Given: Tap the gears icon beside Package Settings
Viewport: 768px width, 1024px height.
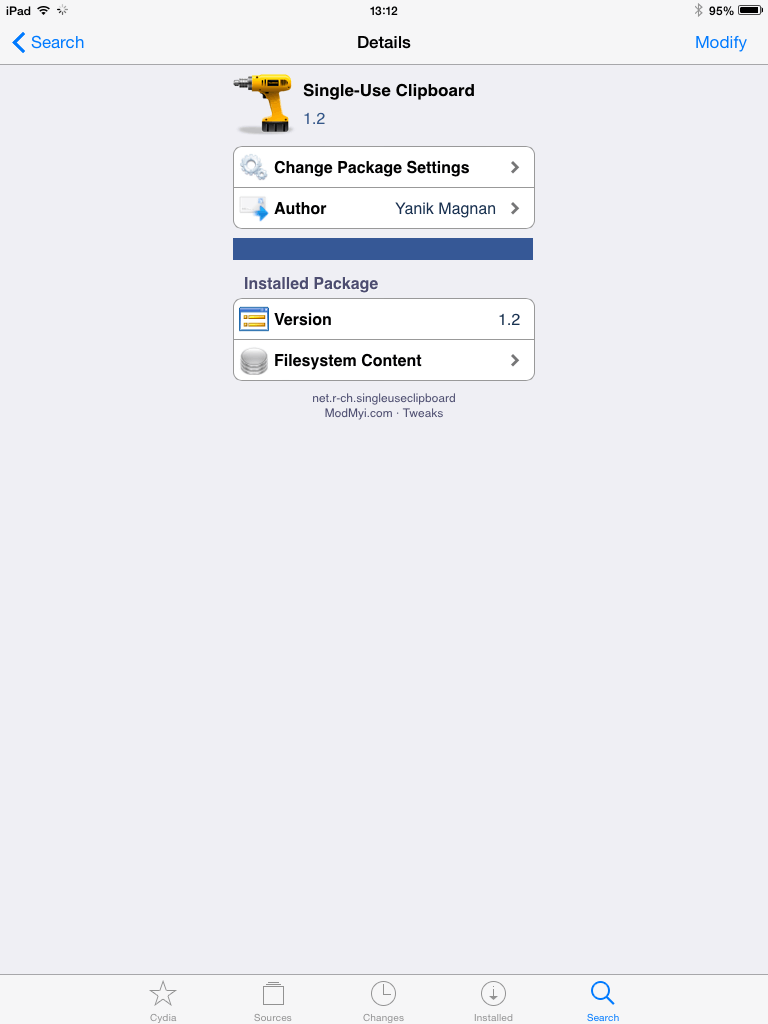Looking at the screenshot, I should tap(253, 167).
